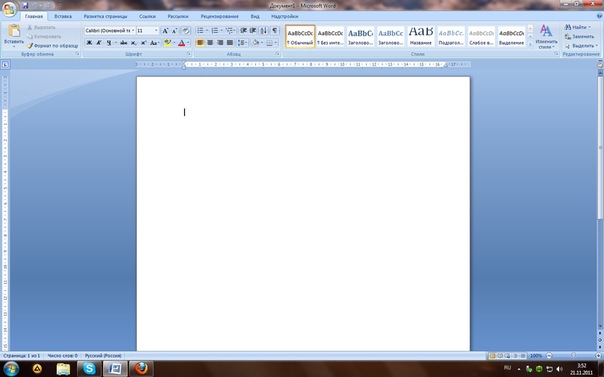
Task: Open Шрифт group dialog launcher
Action: (189, 54)
